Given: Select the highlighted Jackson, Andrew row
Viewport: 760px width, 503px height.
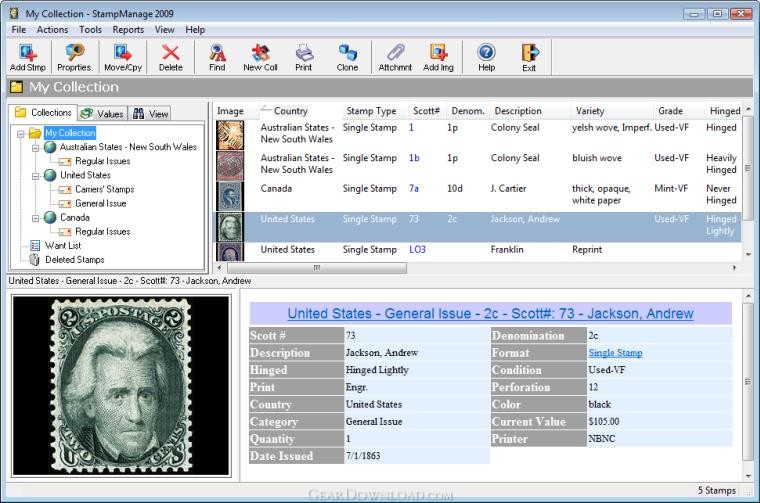Looking at the screenshot, I should pyautogui.click(x=478, y=227).
